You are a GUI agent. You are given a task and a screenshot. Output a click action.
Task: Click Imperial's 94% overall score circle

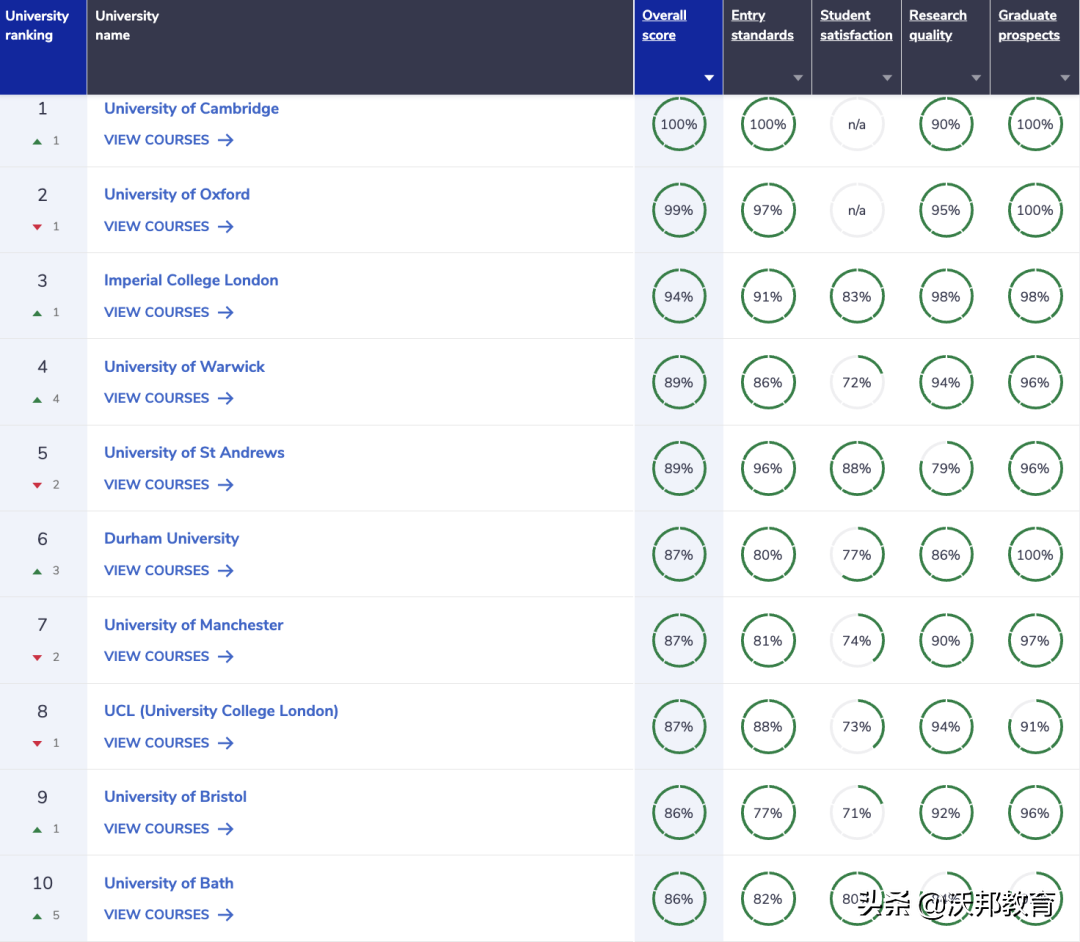(x=678, y=297)
